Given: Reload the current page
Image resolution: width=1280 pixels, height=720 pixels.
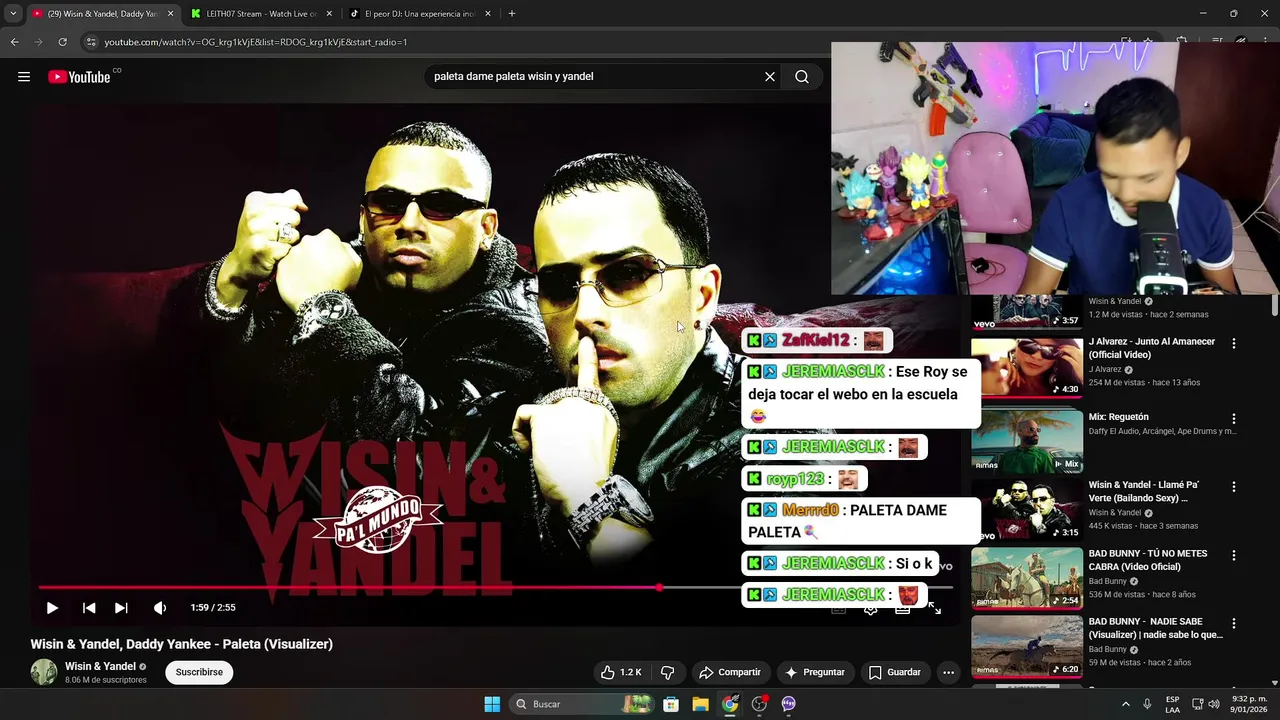Looking at the screenshot, I should point(62,42).
